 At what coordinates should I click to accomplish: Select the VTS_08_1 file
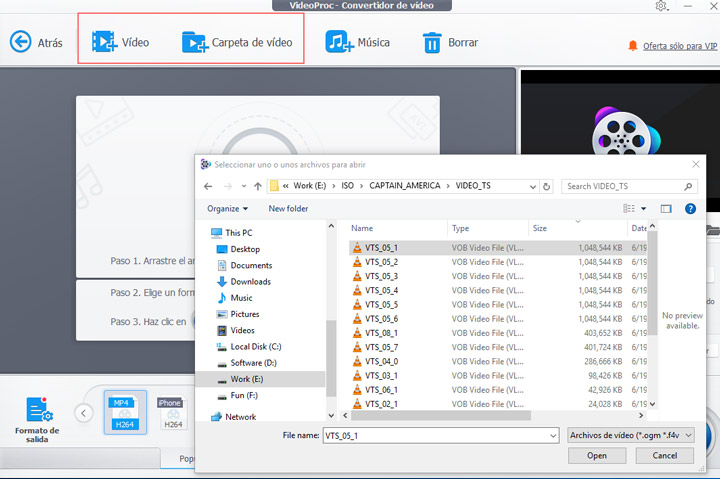[498, 333]
